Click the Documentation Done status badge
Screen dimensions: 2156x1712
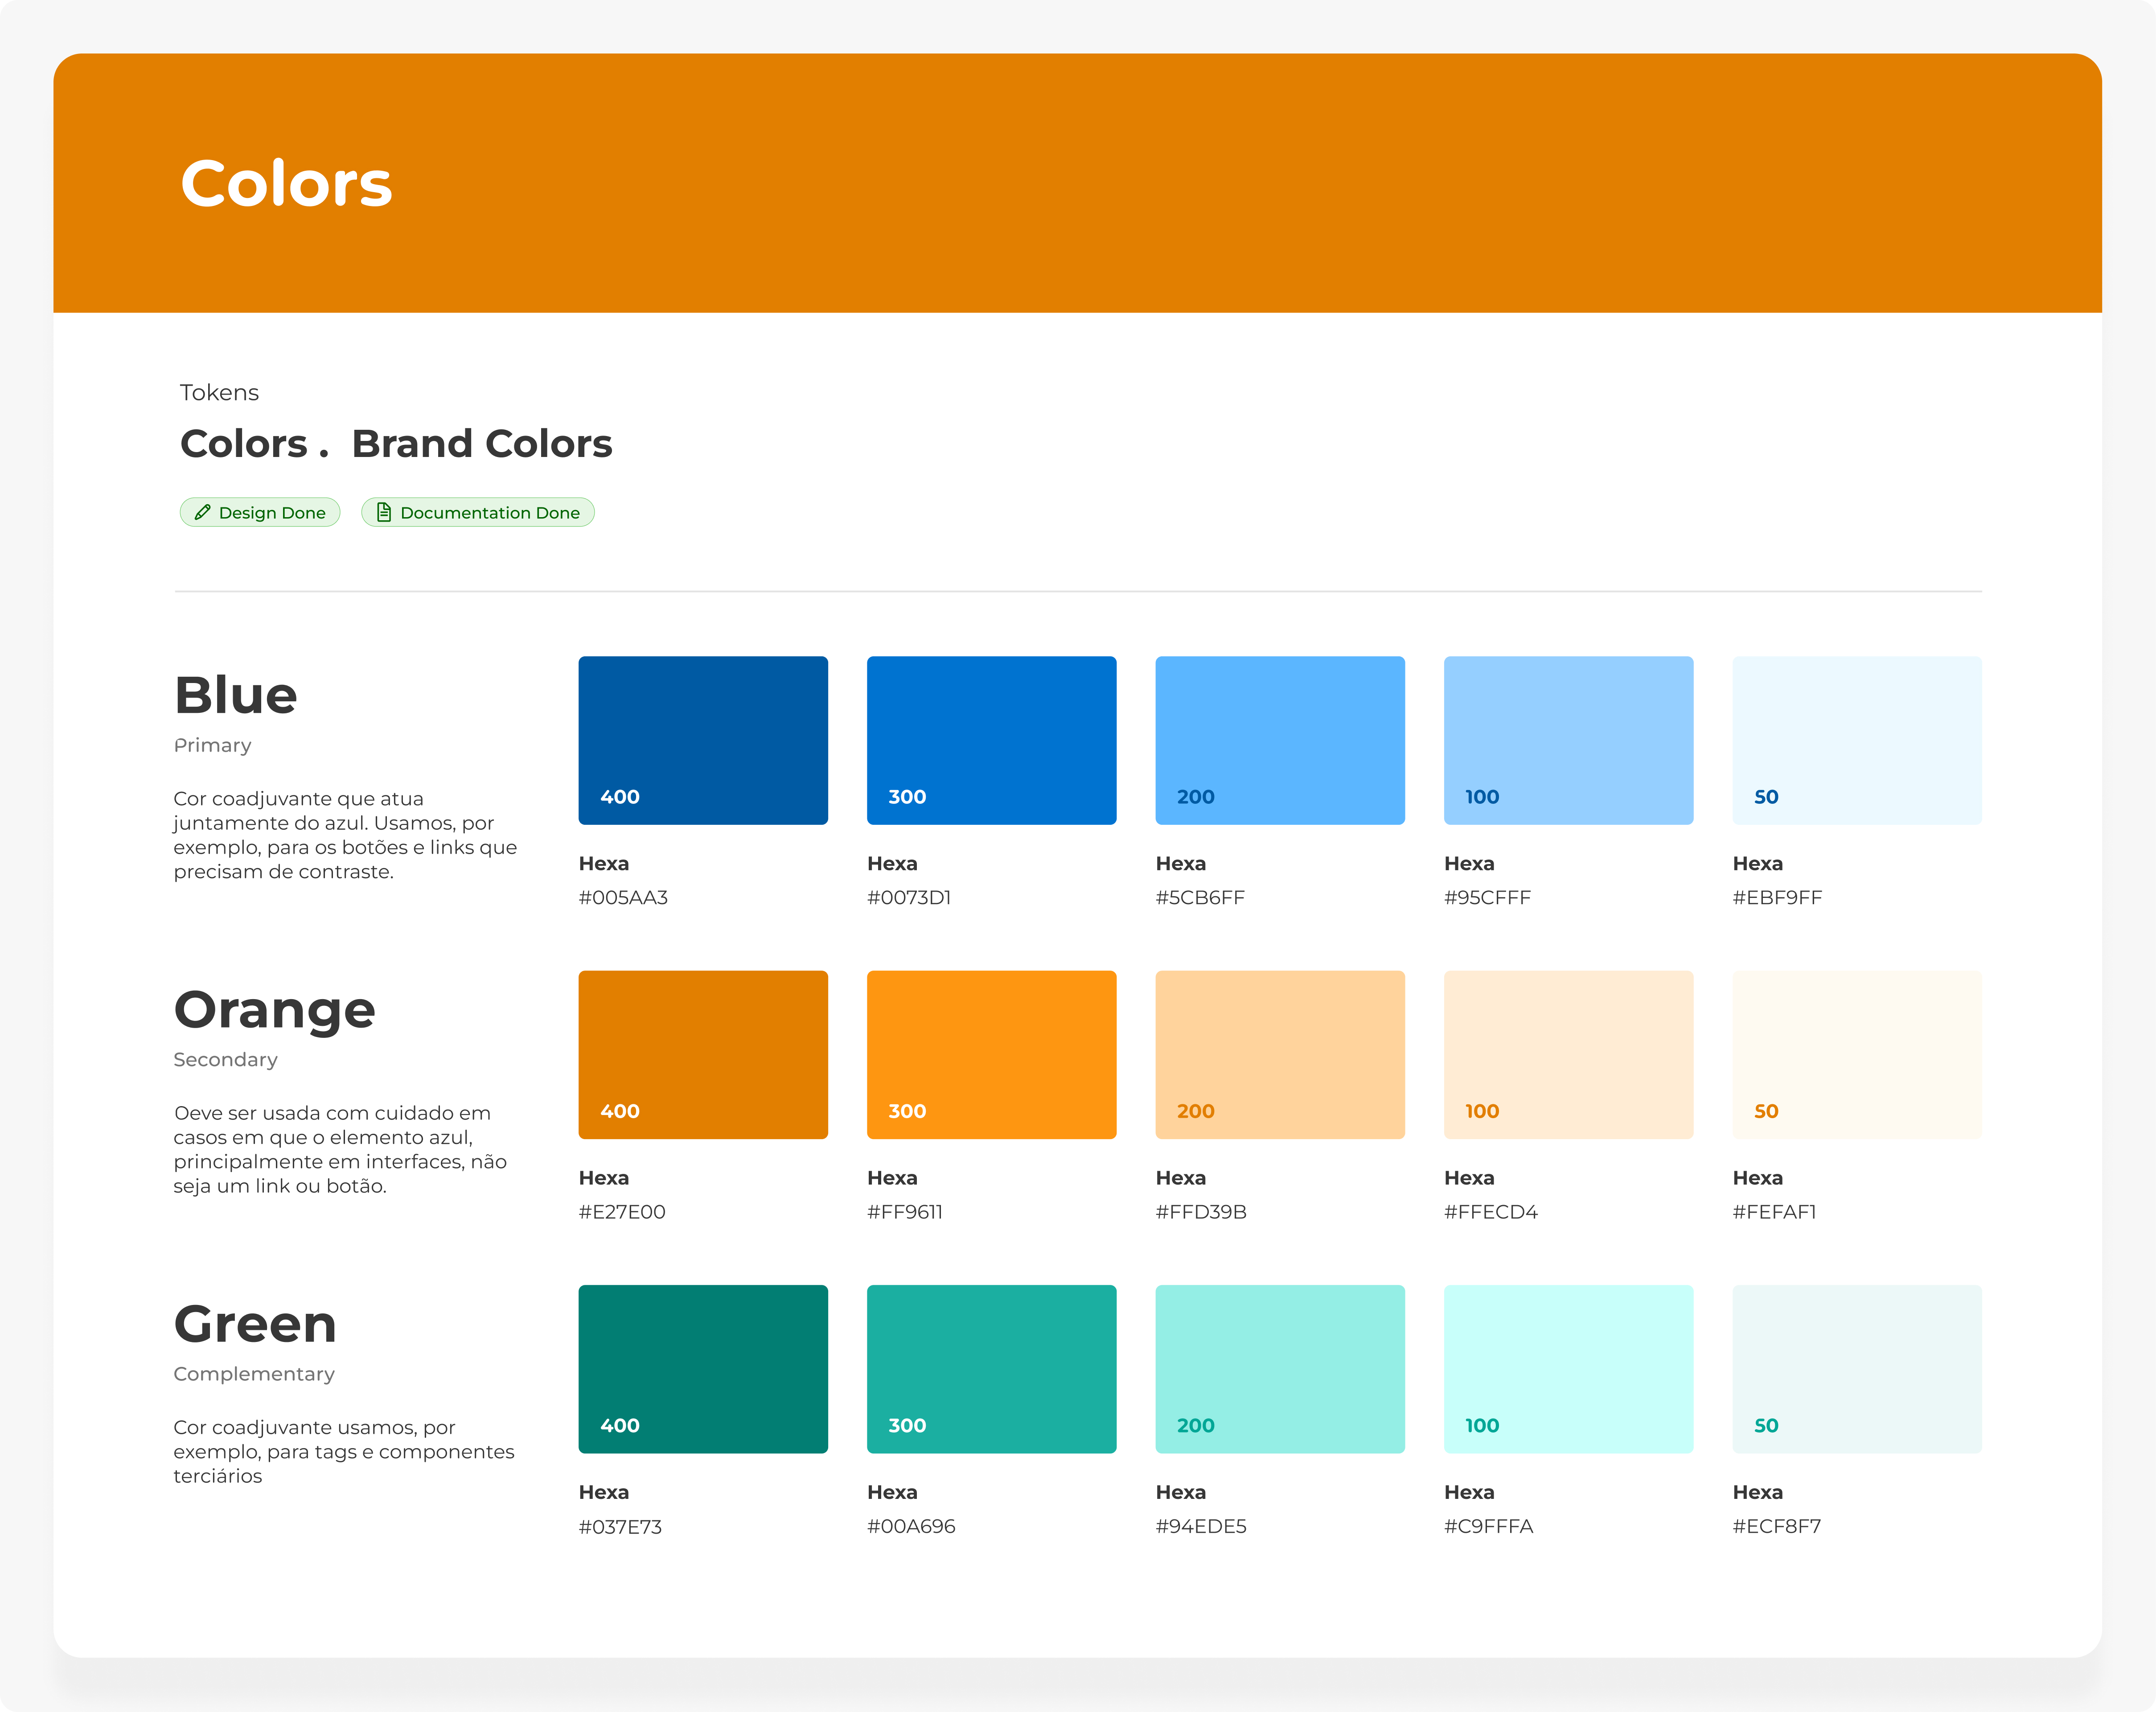(x=477, y=512)
